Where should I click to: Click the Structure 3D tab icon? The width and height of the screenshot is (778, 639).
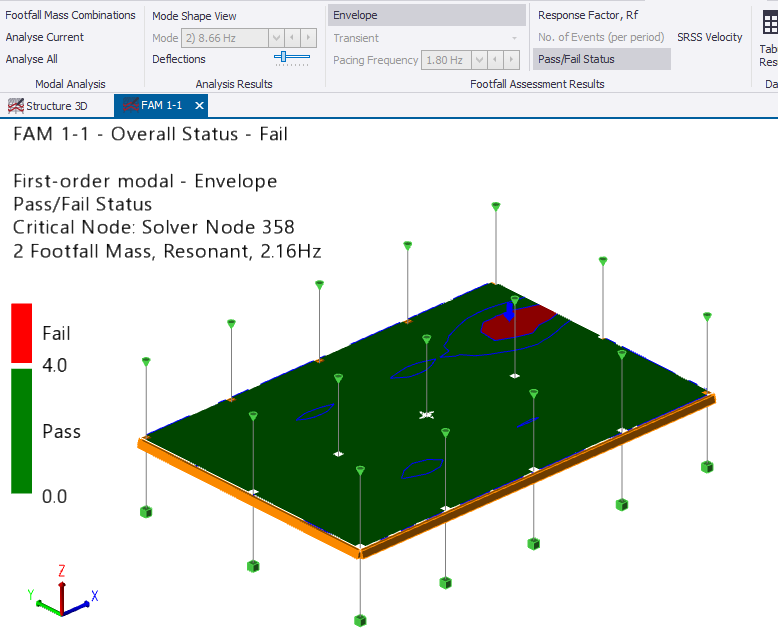pyautogui.click(x=15, y=106)
